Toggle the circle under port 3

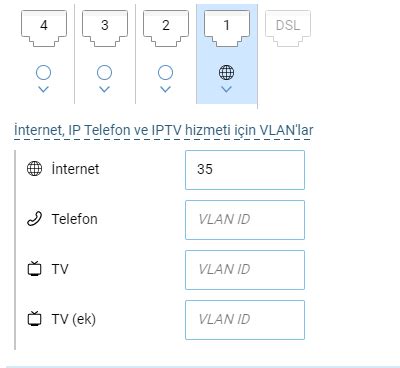coord(104,72)
